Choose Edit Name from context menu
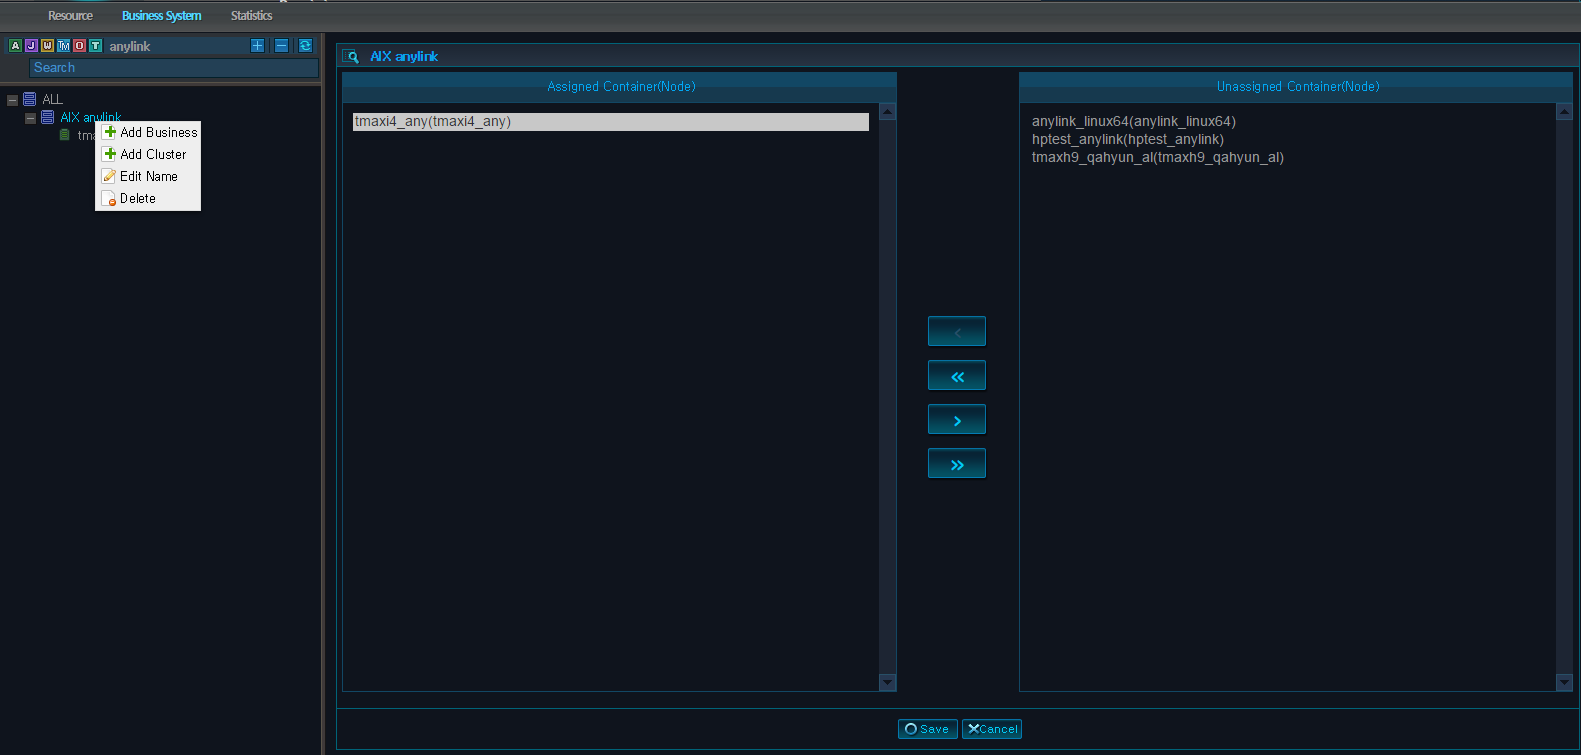 [148, 176]
